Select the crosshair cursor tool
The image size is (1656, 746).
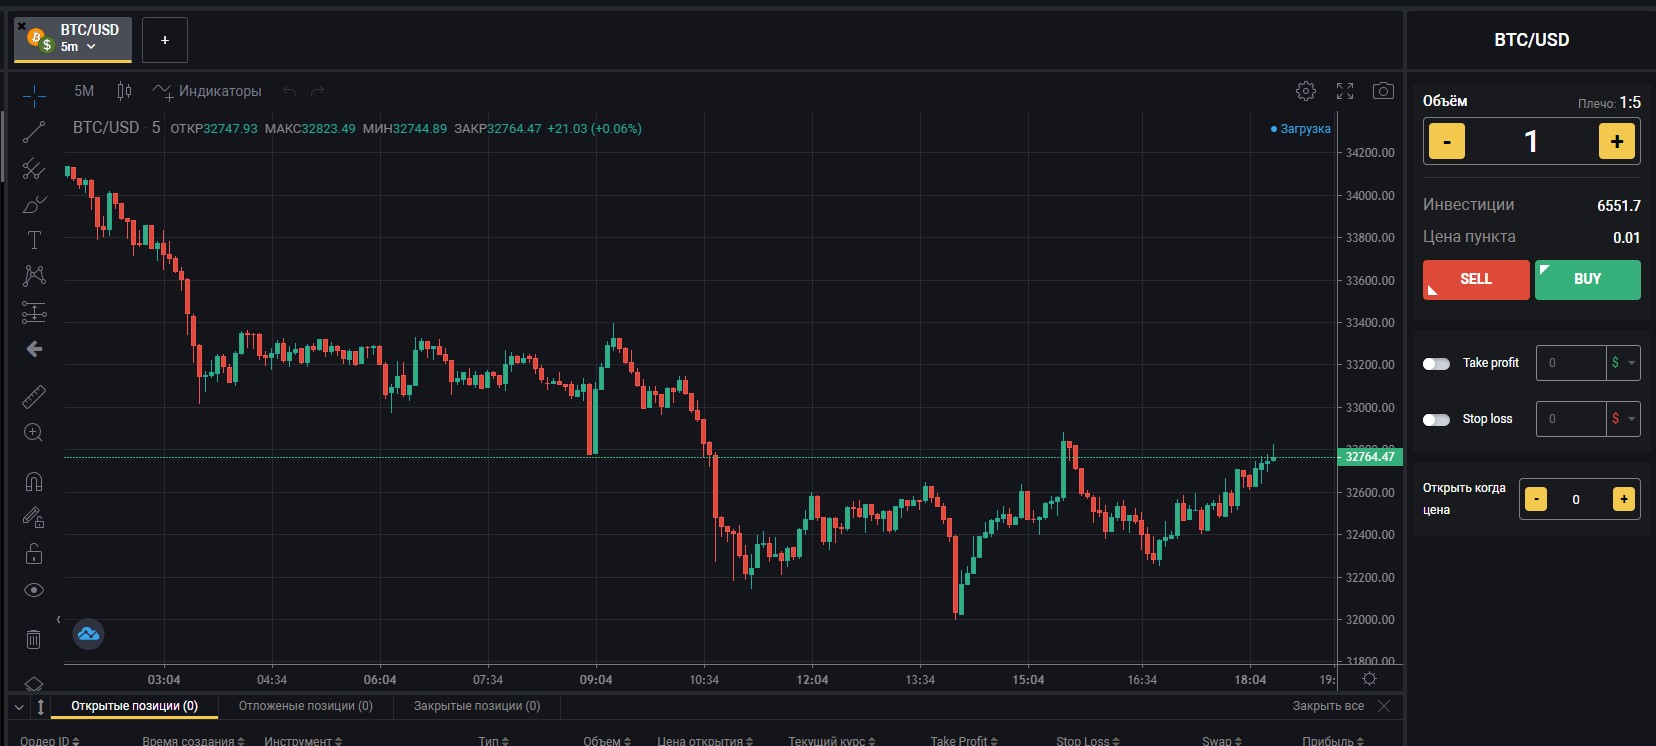pos(34,95)
